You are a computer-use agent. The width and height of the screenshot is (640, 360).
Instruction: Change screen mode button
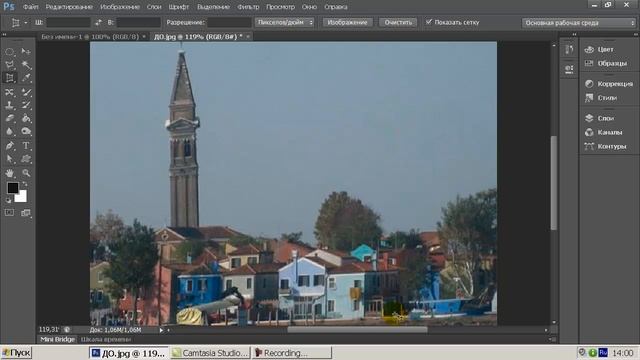(26, 213)
